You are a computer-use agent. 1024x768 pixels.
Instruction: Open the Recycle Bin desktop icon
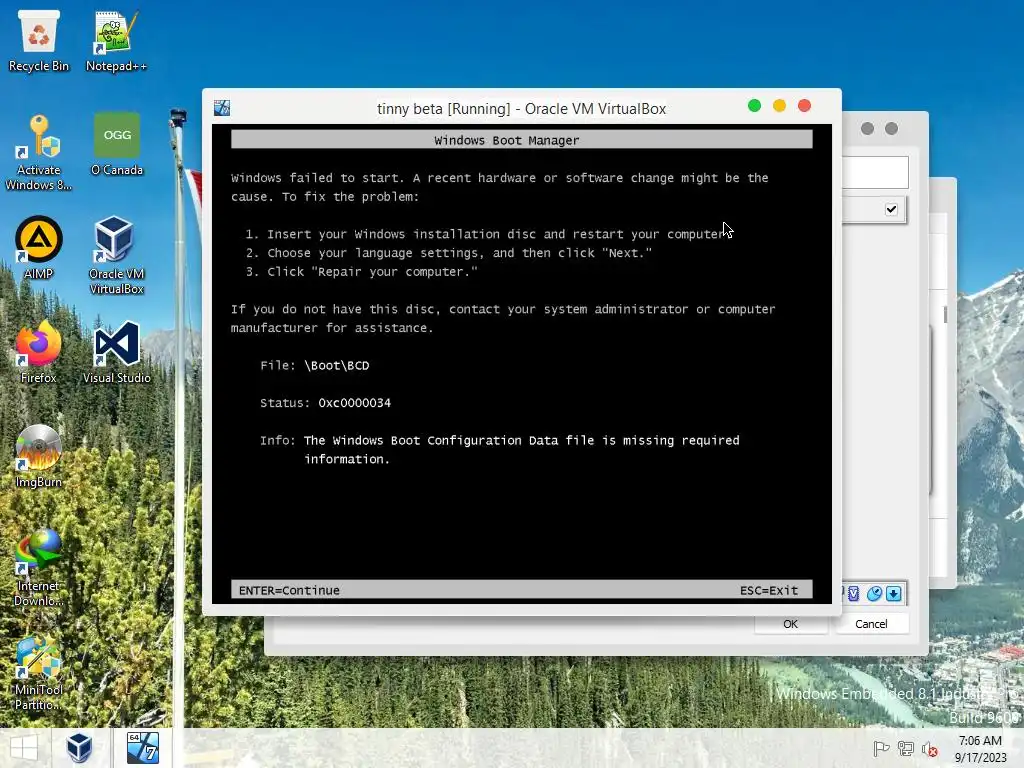tap(39, 40)
